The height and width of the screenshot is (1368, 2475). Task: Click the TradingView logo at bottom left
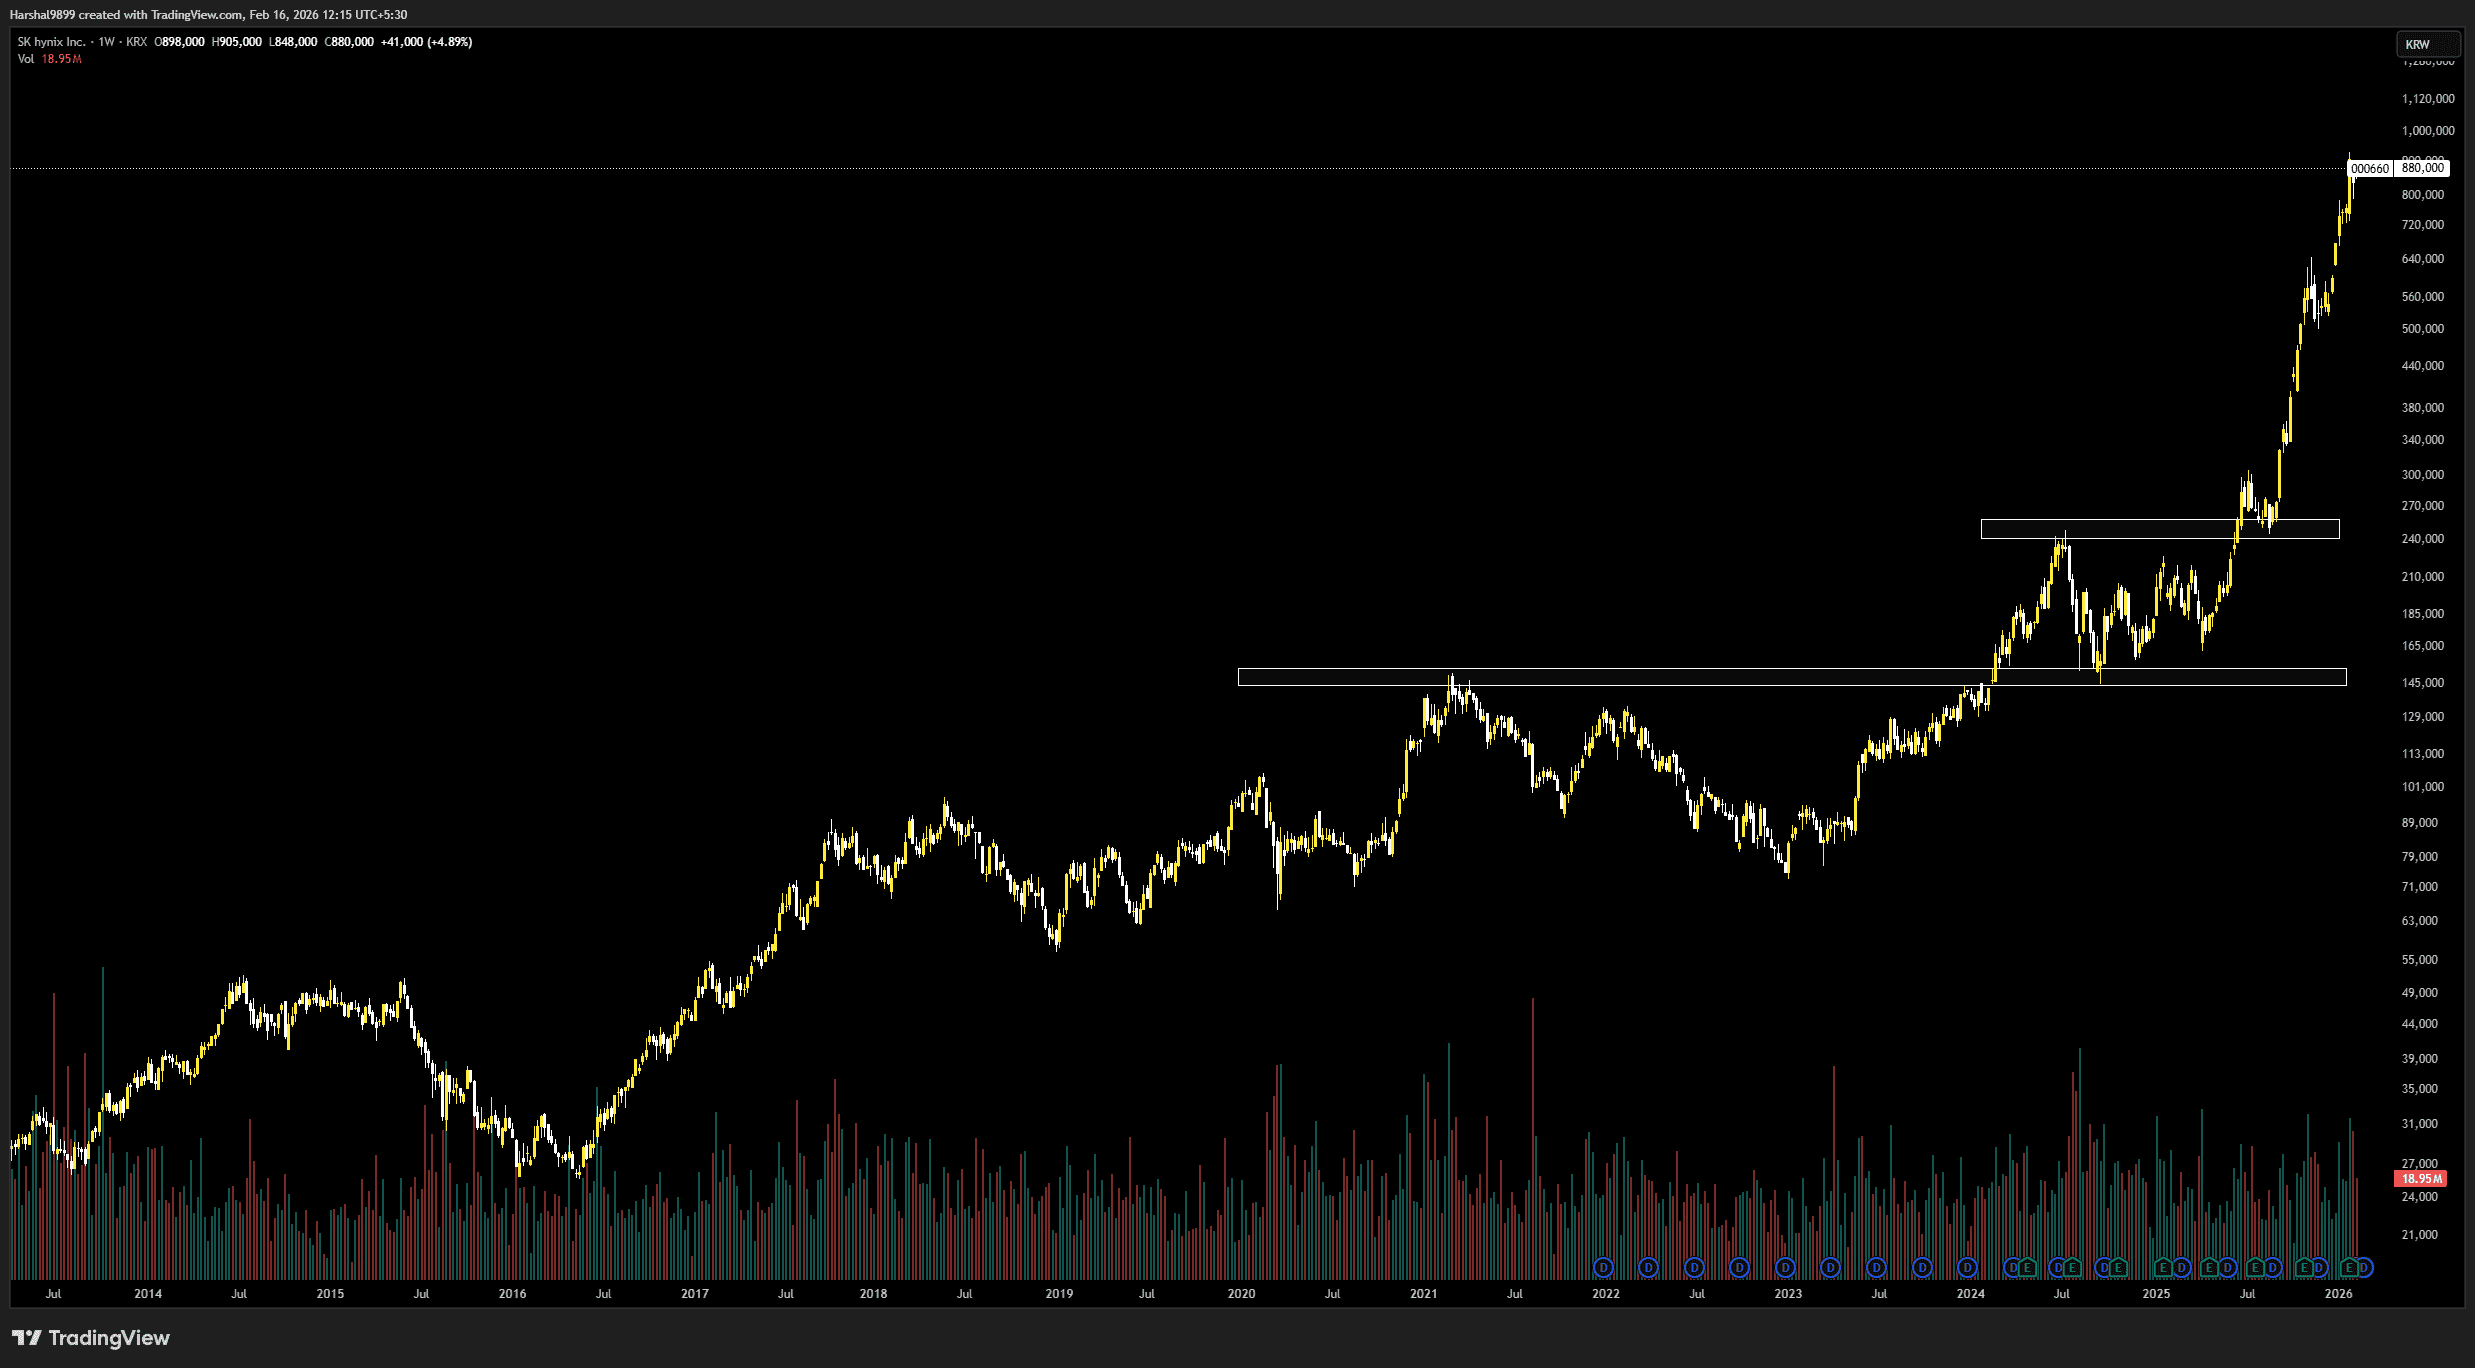pyautogui.click(x=90, y=1338)
